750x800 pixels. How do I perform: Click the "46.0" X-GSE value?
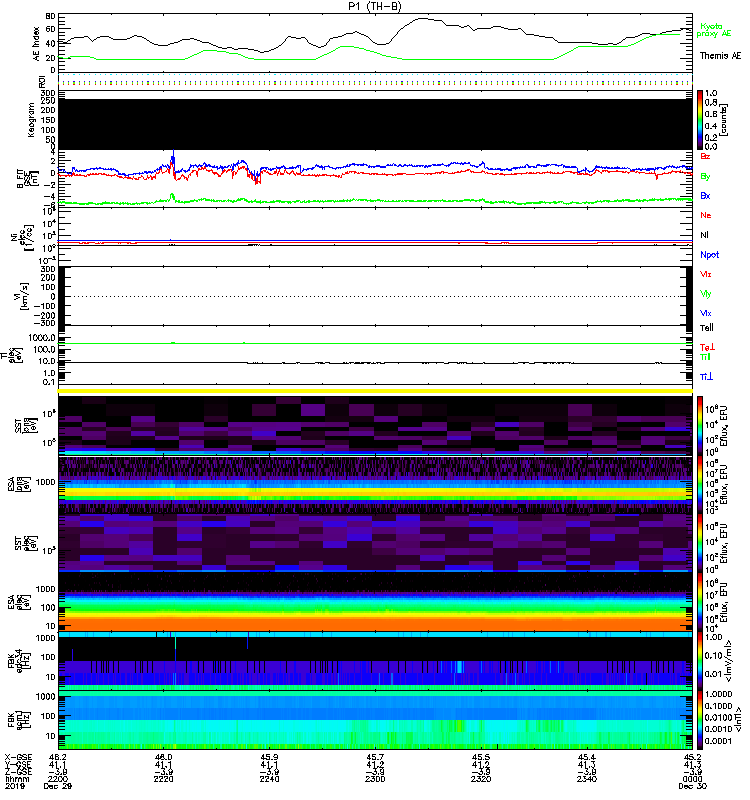coord(163,757)
